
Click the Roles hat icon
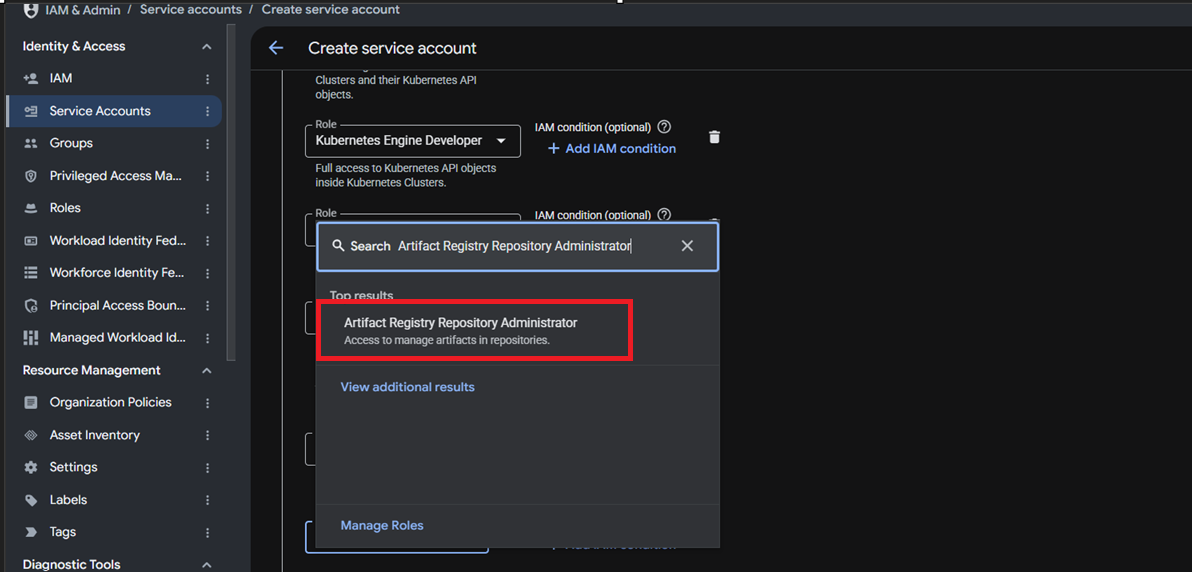pyautogui.click(x=31, y=208)
